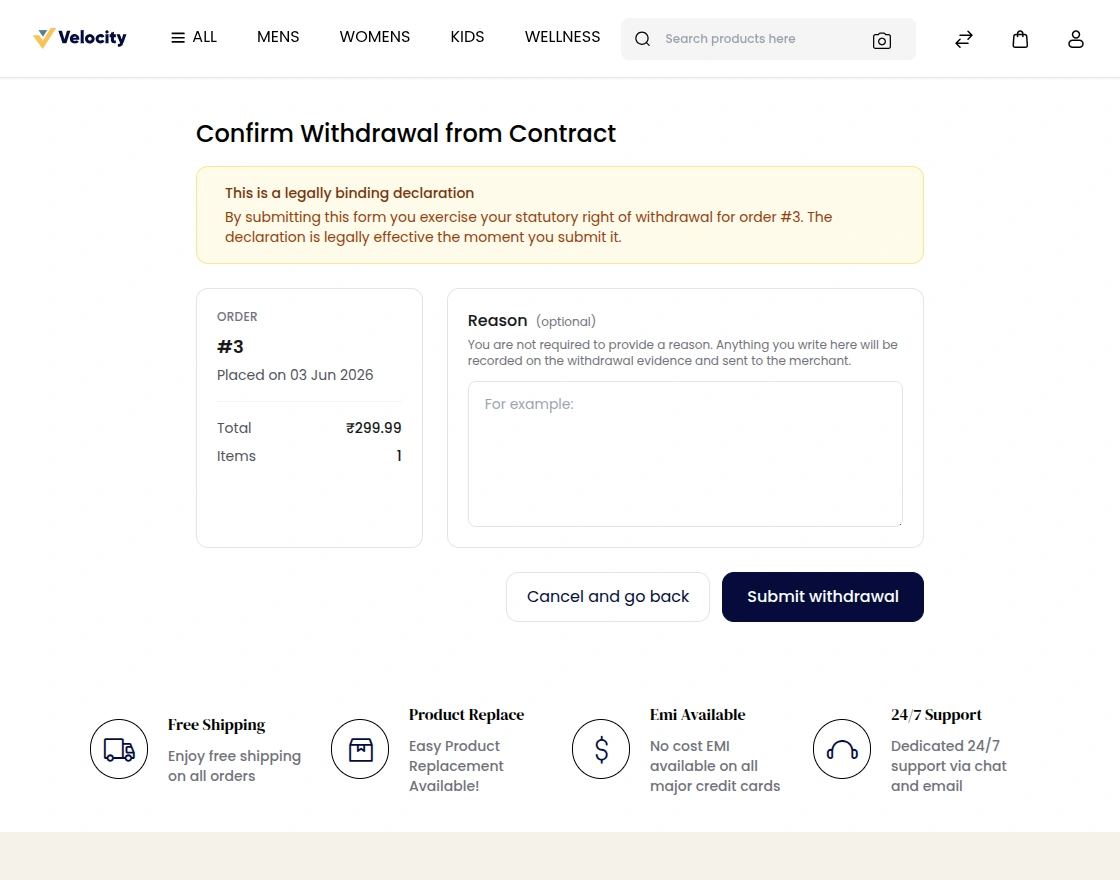Click the search magnifier icon
The width and height of the screenshot is (1120, 880).
point(642,39)
